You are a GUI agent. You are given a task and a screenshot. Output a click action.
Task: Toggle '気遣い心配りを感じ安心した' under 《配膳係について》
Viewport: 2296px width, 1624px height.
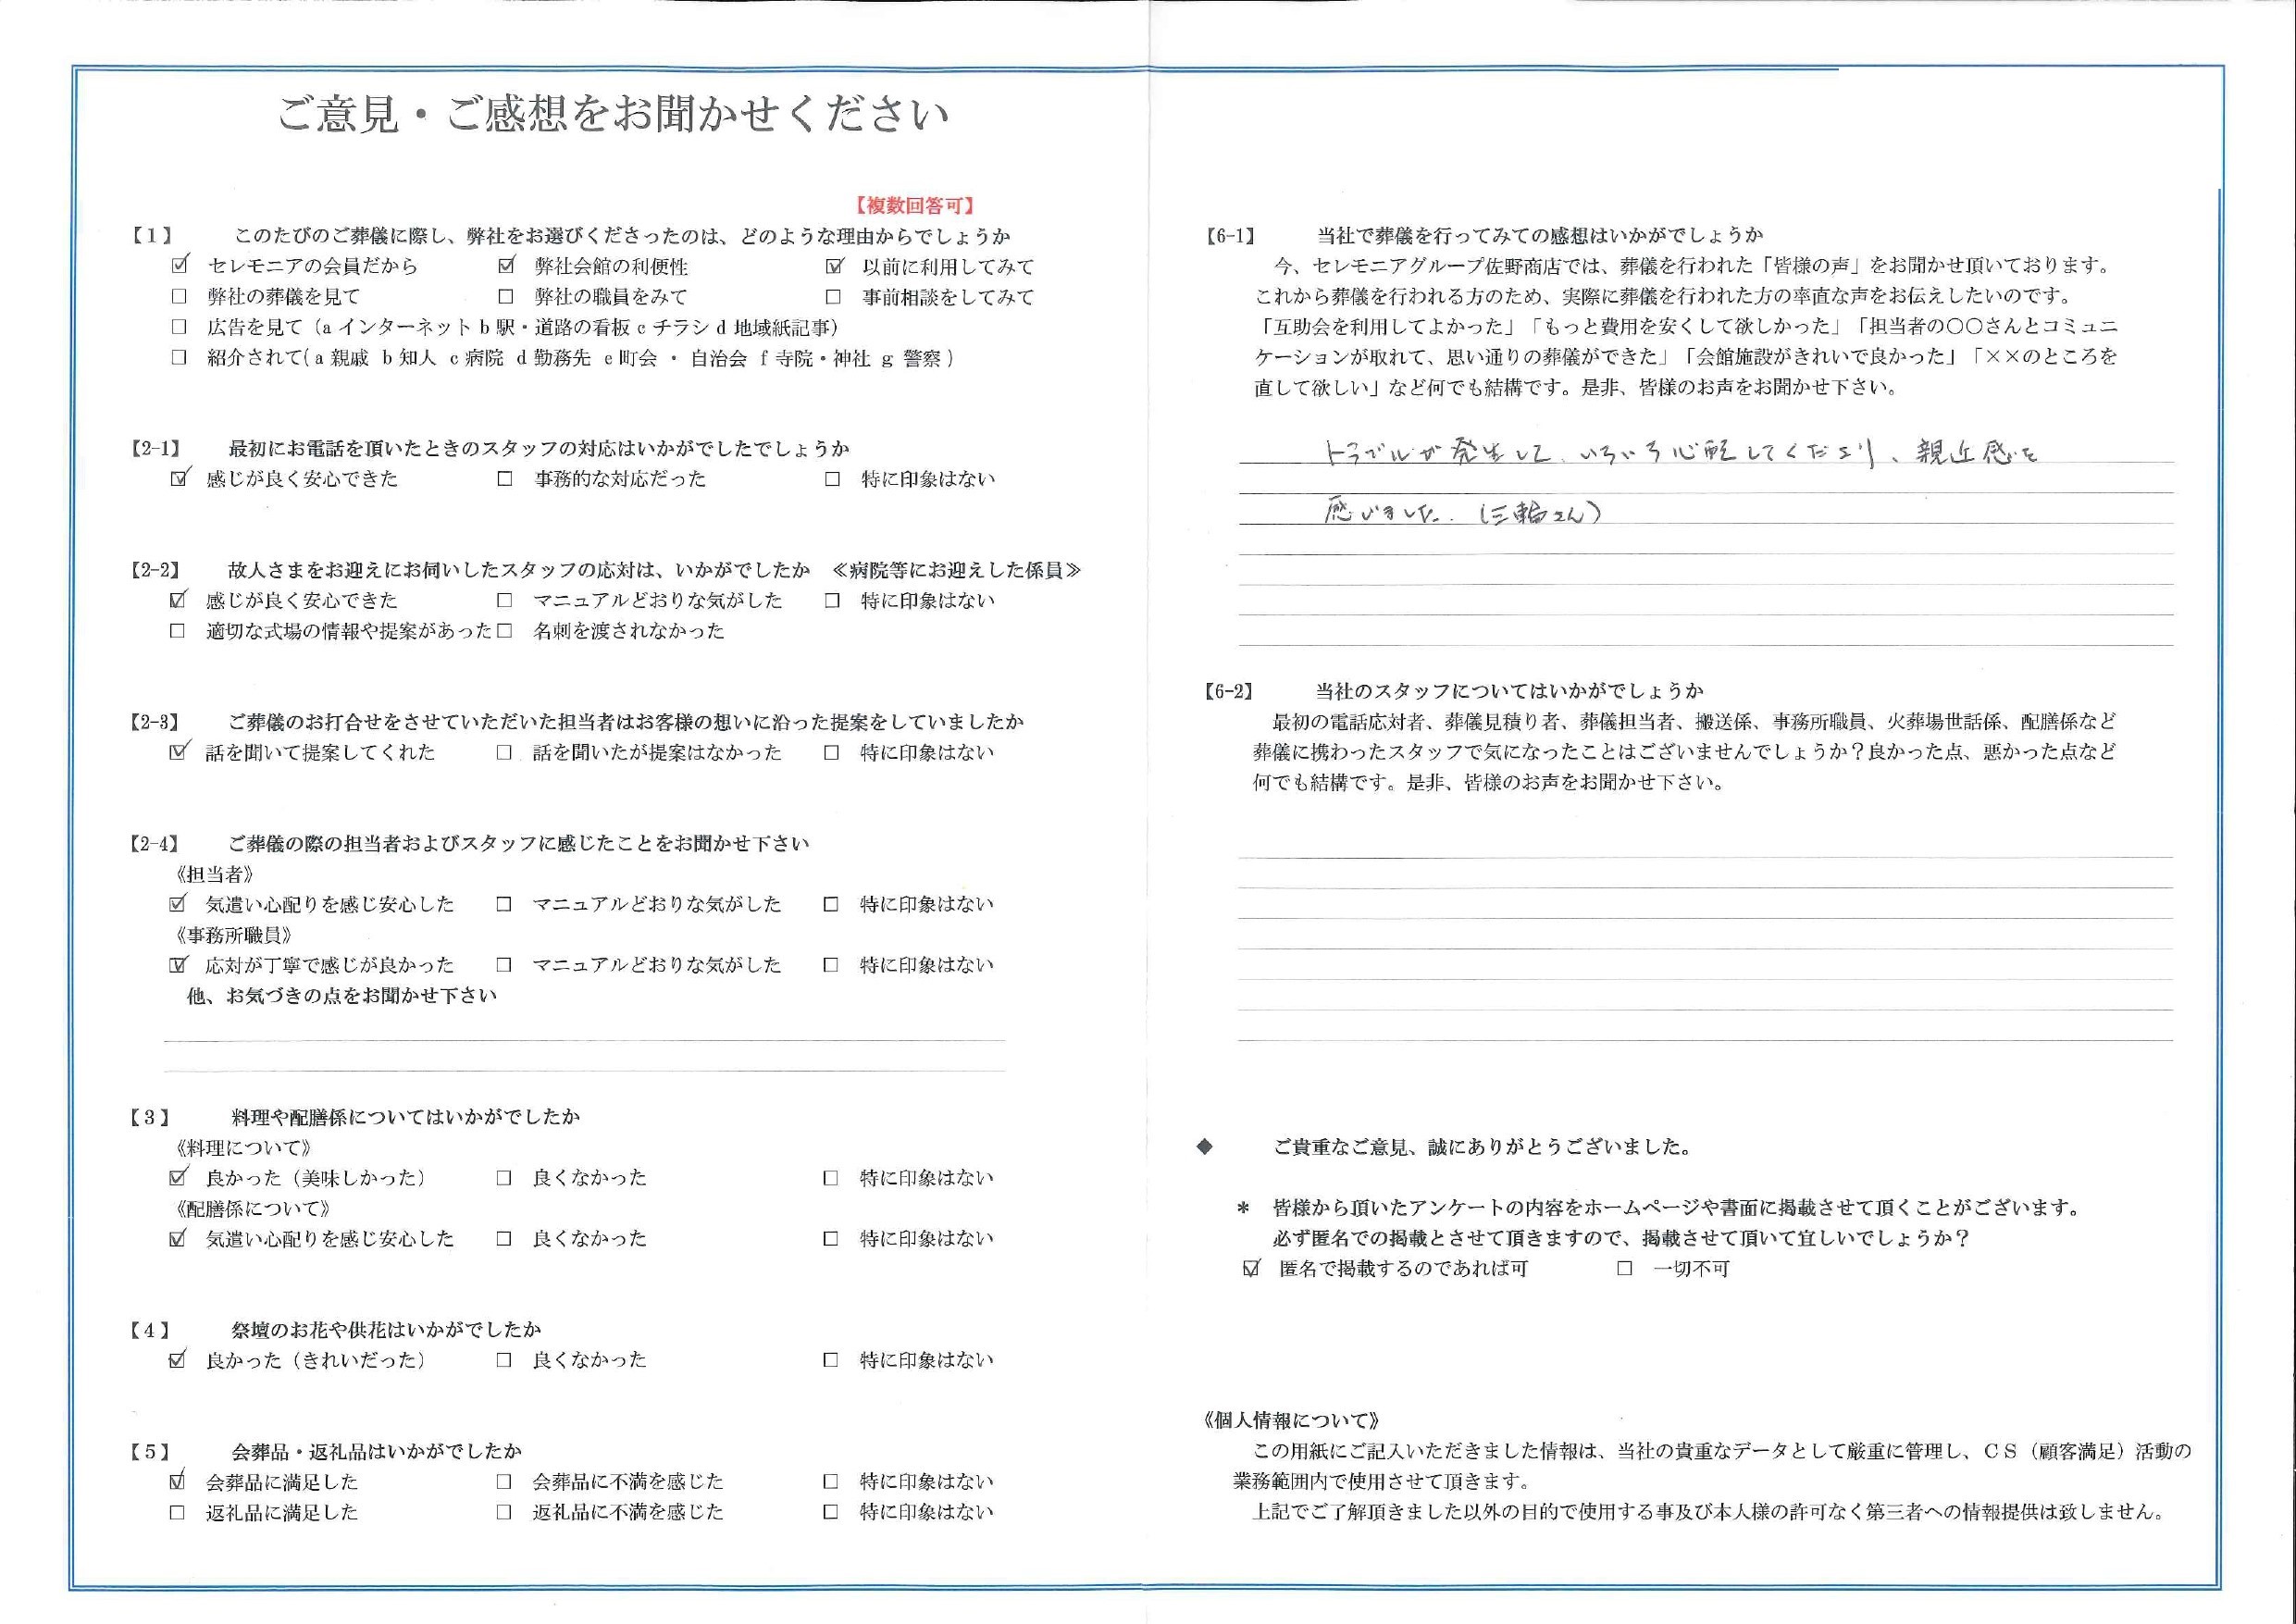tap(178, 1239)
